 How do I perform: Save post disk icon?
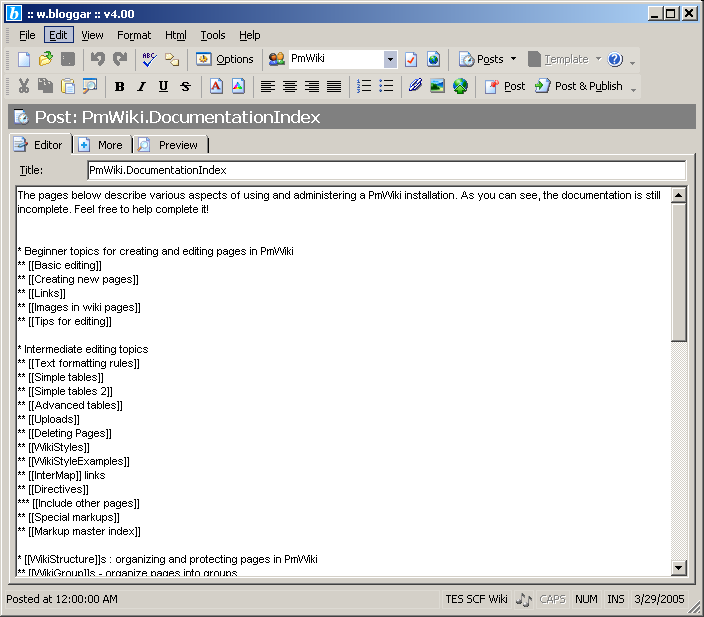coord(68,59)
